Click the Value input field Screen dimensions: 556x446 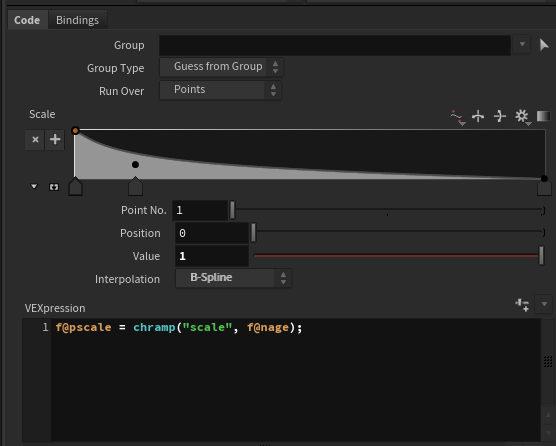tap(212, 256)
